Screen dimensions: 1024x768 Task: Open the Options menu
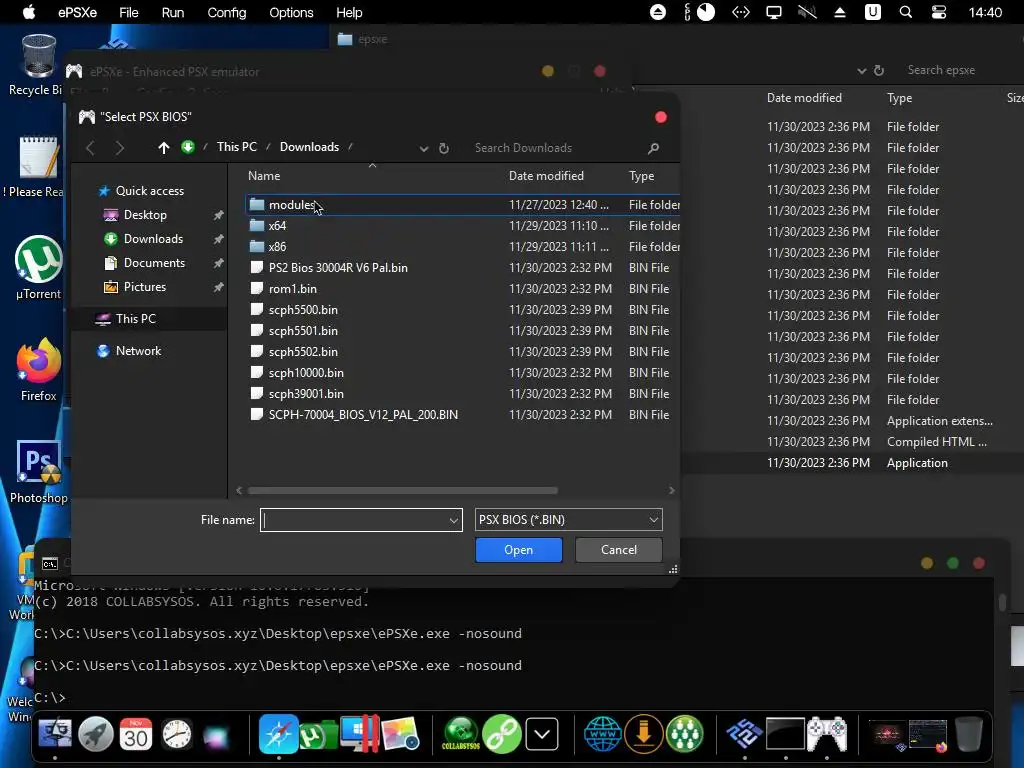tap(291, 12)
